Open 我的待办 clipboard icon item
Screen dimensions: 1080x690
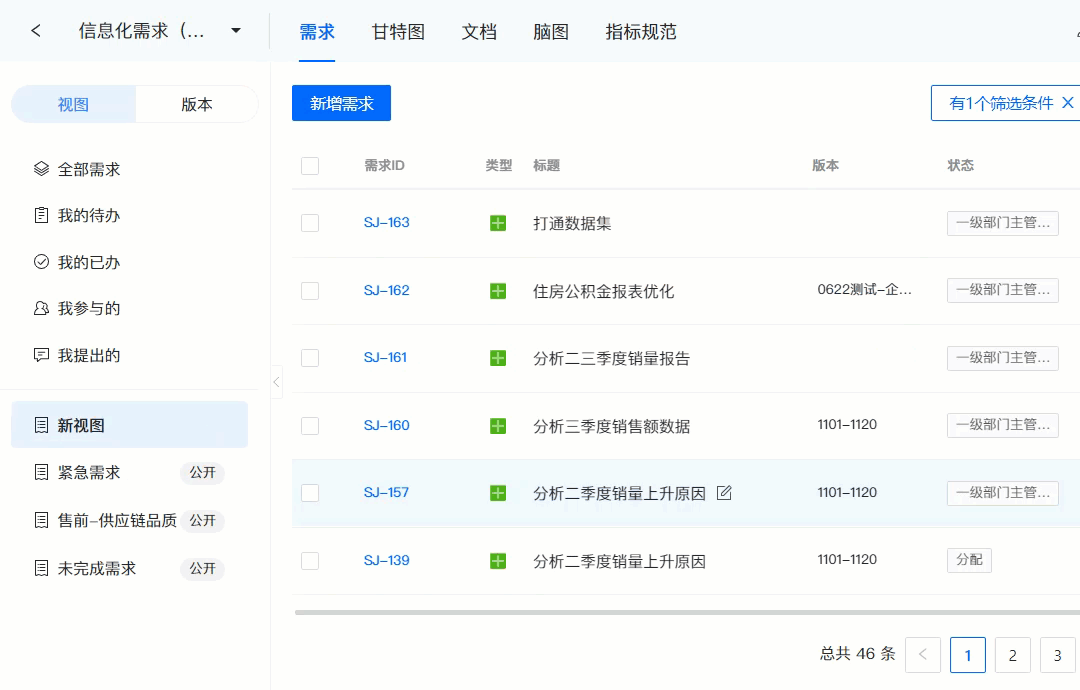pyautogui.click(x=41, y=215)
